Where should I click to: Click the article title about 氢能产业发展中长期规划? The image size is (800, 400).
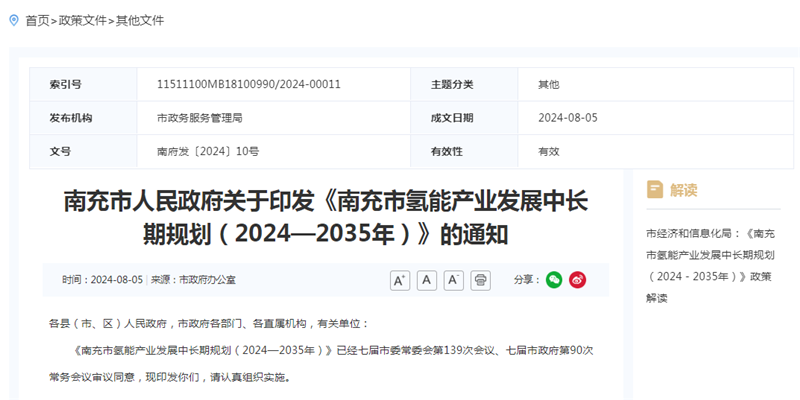click(x=325, y=217)
